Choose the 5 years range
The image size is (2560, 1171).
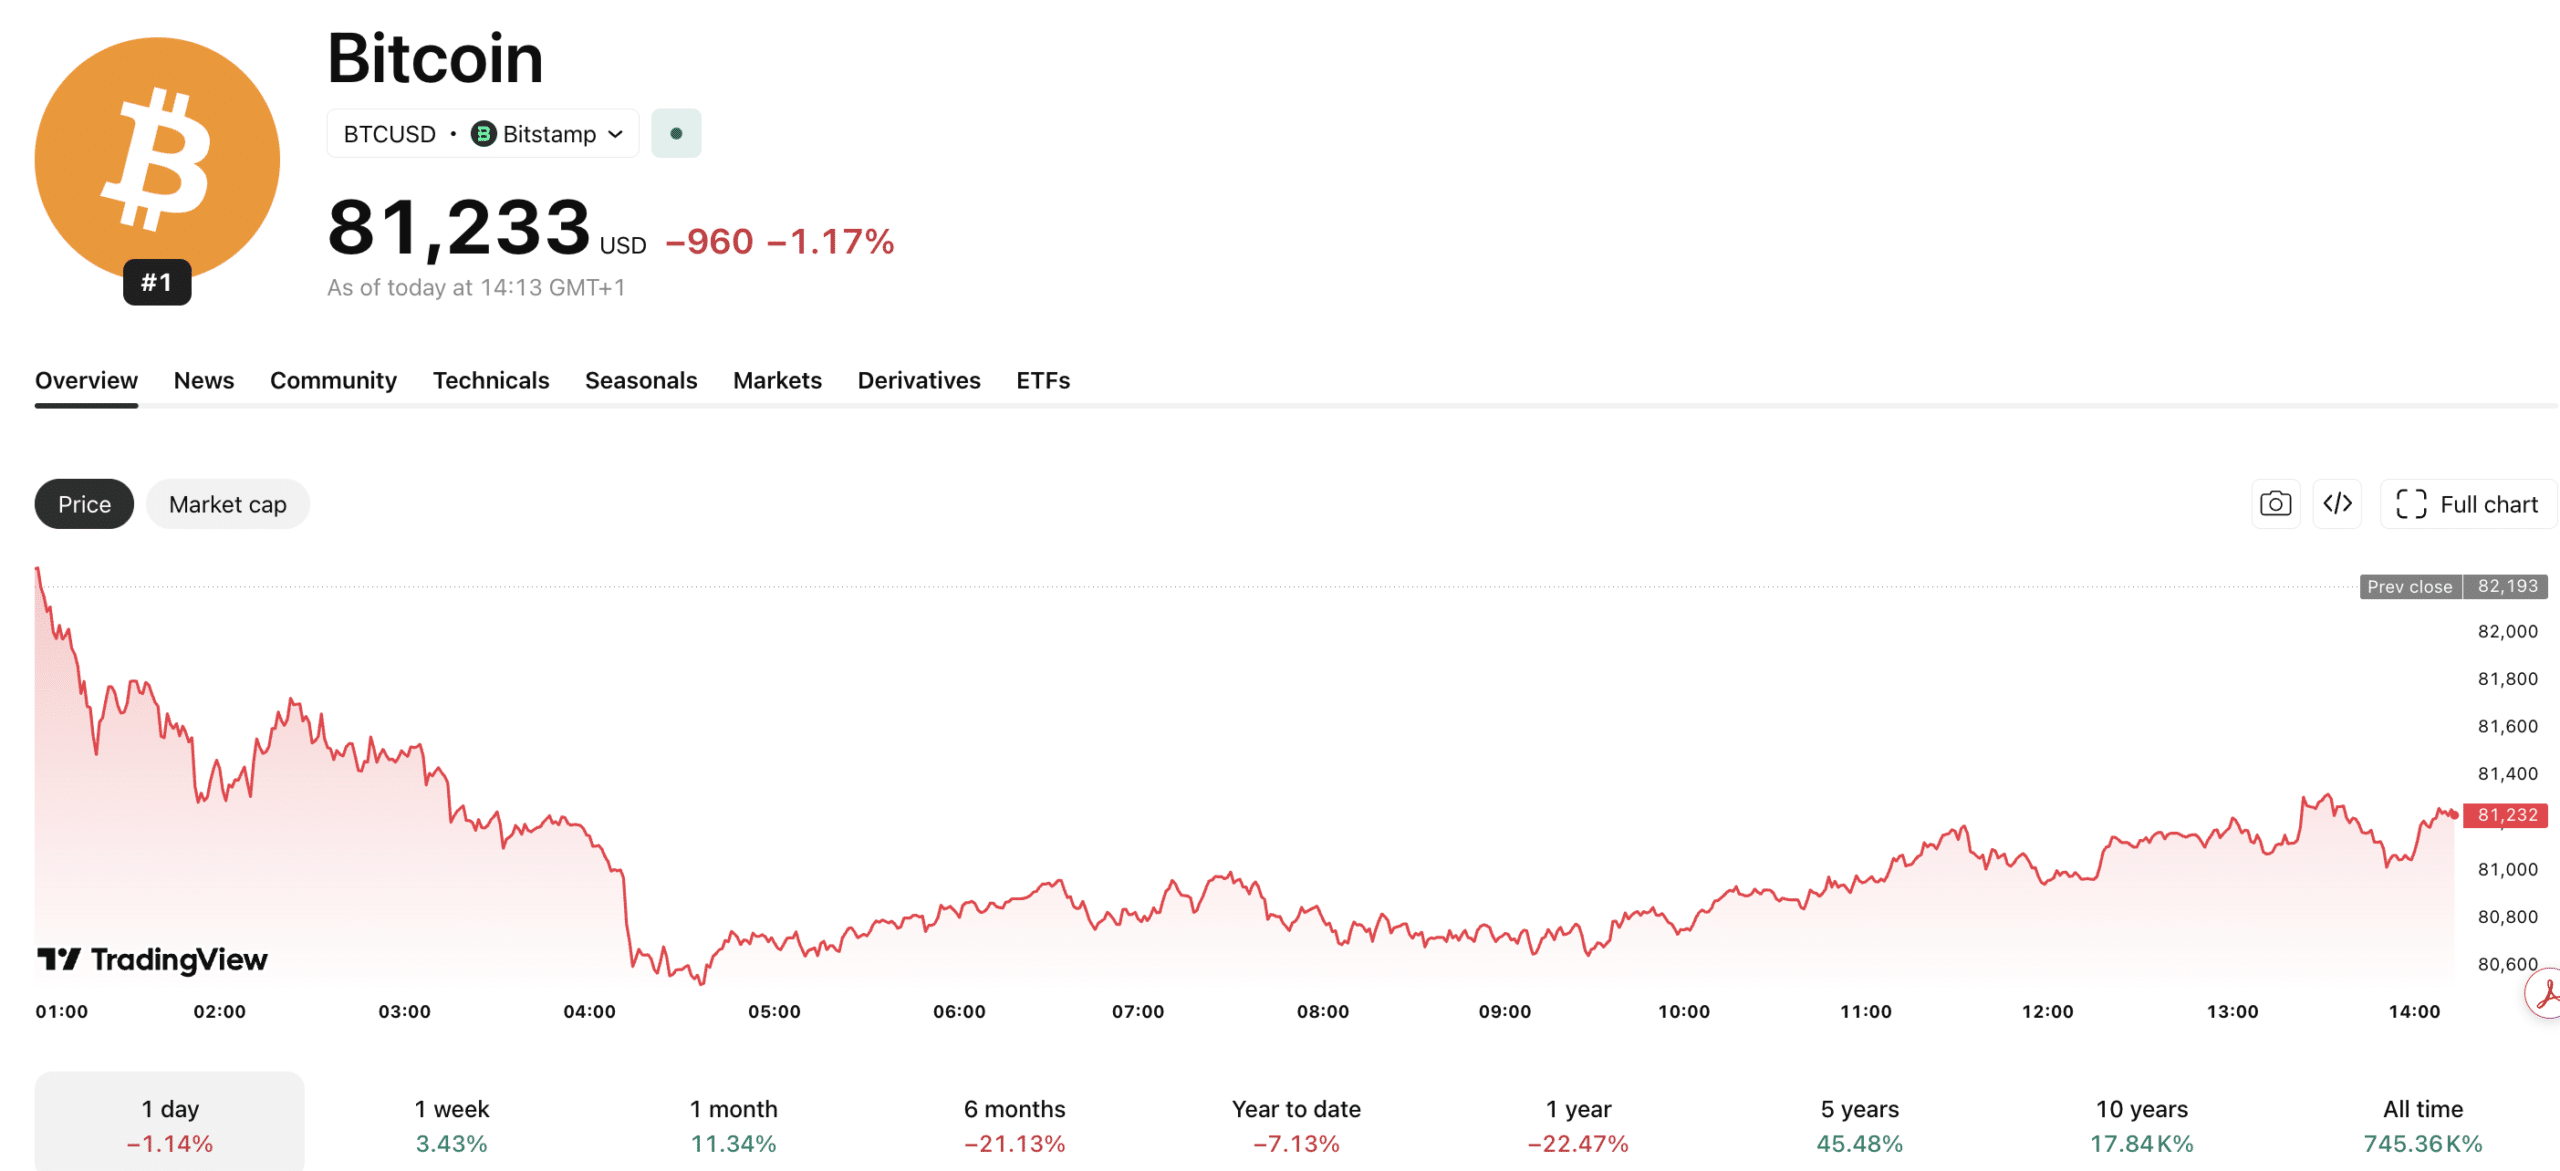pyautogui.click(x=1860, y=1124)
